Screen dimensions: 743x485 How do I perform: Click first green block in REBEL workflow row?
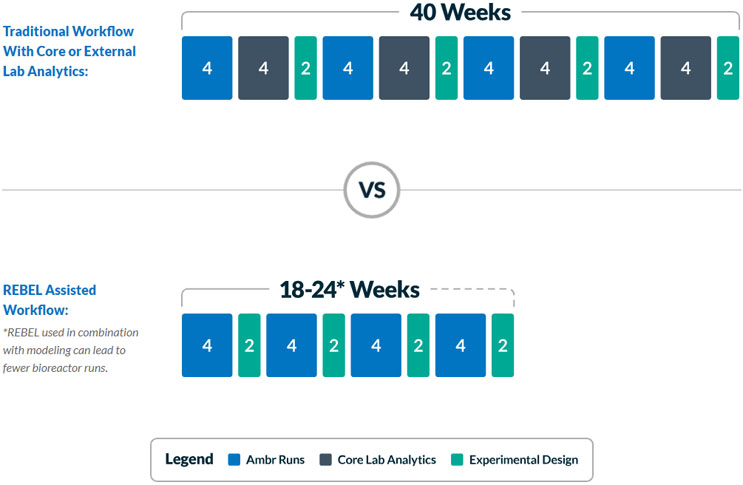pyautogui.click(x=249, y=345)
